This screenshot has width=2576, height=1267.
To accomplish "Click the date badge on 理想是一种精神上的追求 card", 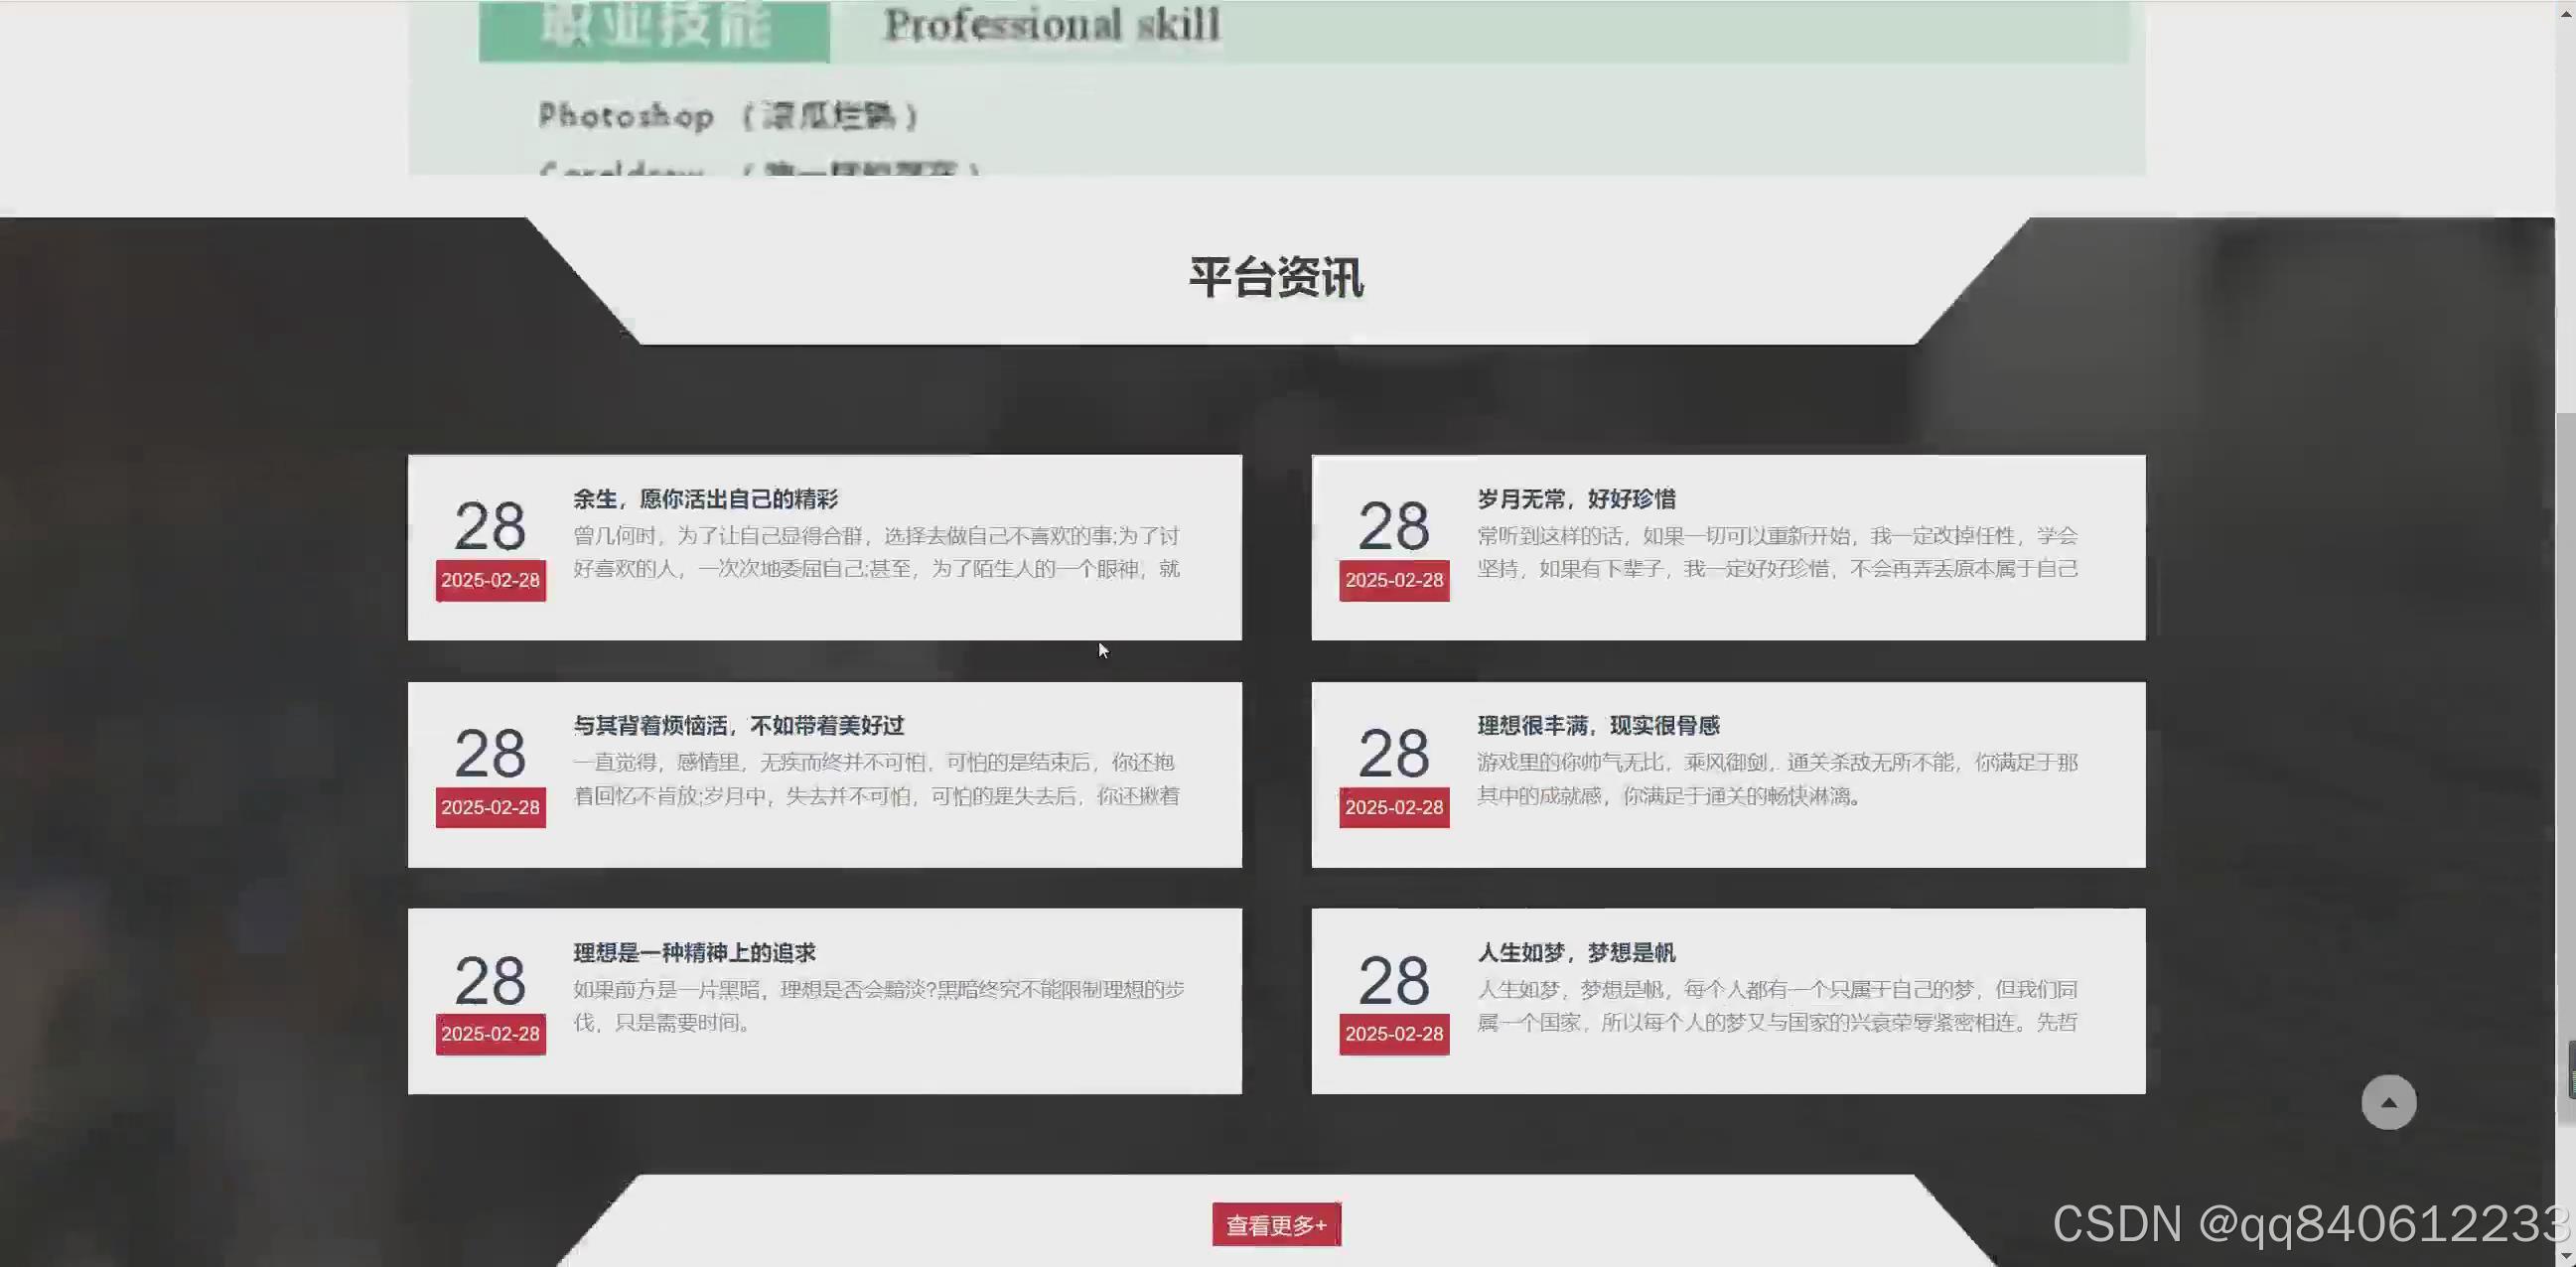I will (489, 1034).
